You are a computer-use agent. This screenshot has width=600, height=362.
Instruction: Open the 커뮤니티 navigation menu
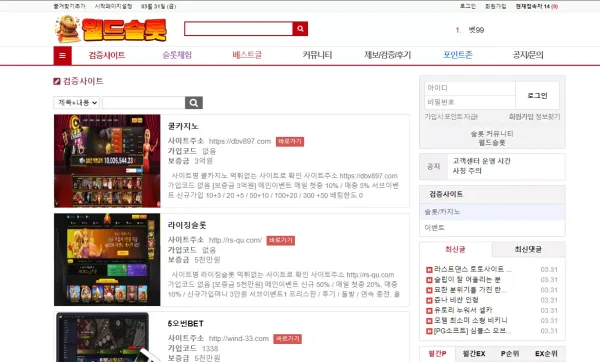point(317,55)
